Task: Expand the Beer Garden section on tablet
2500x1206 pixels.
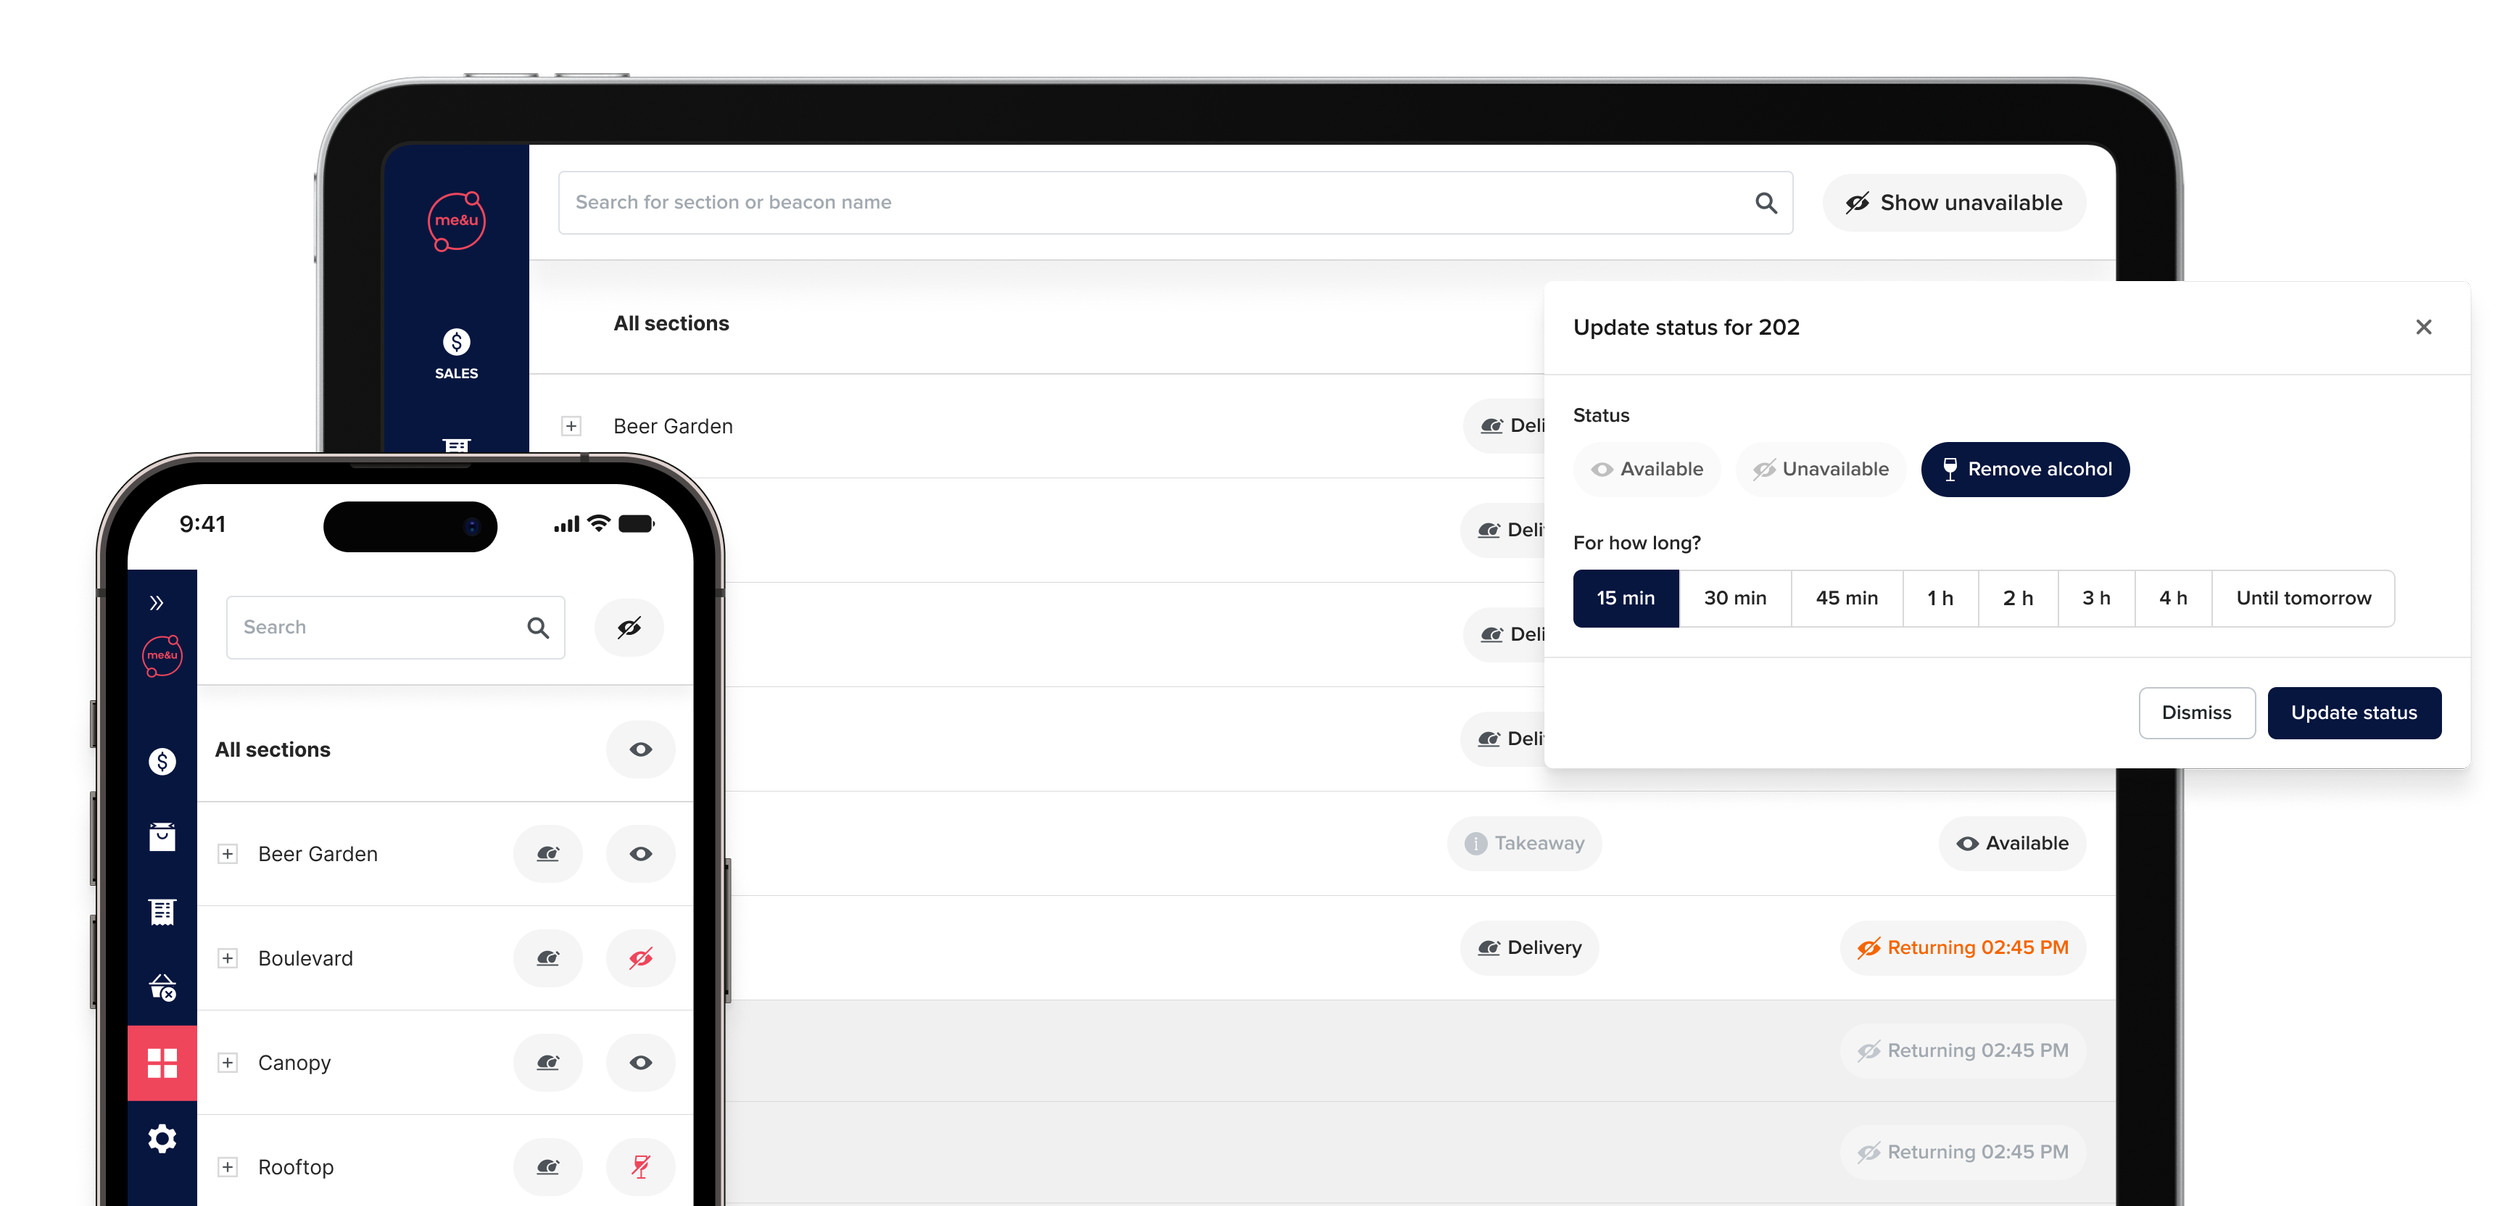Action: (x=571, y=426)
